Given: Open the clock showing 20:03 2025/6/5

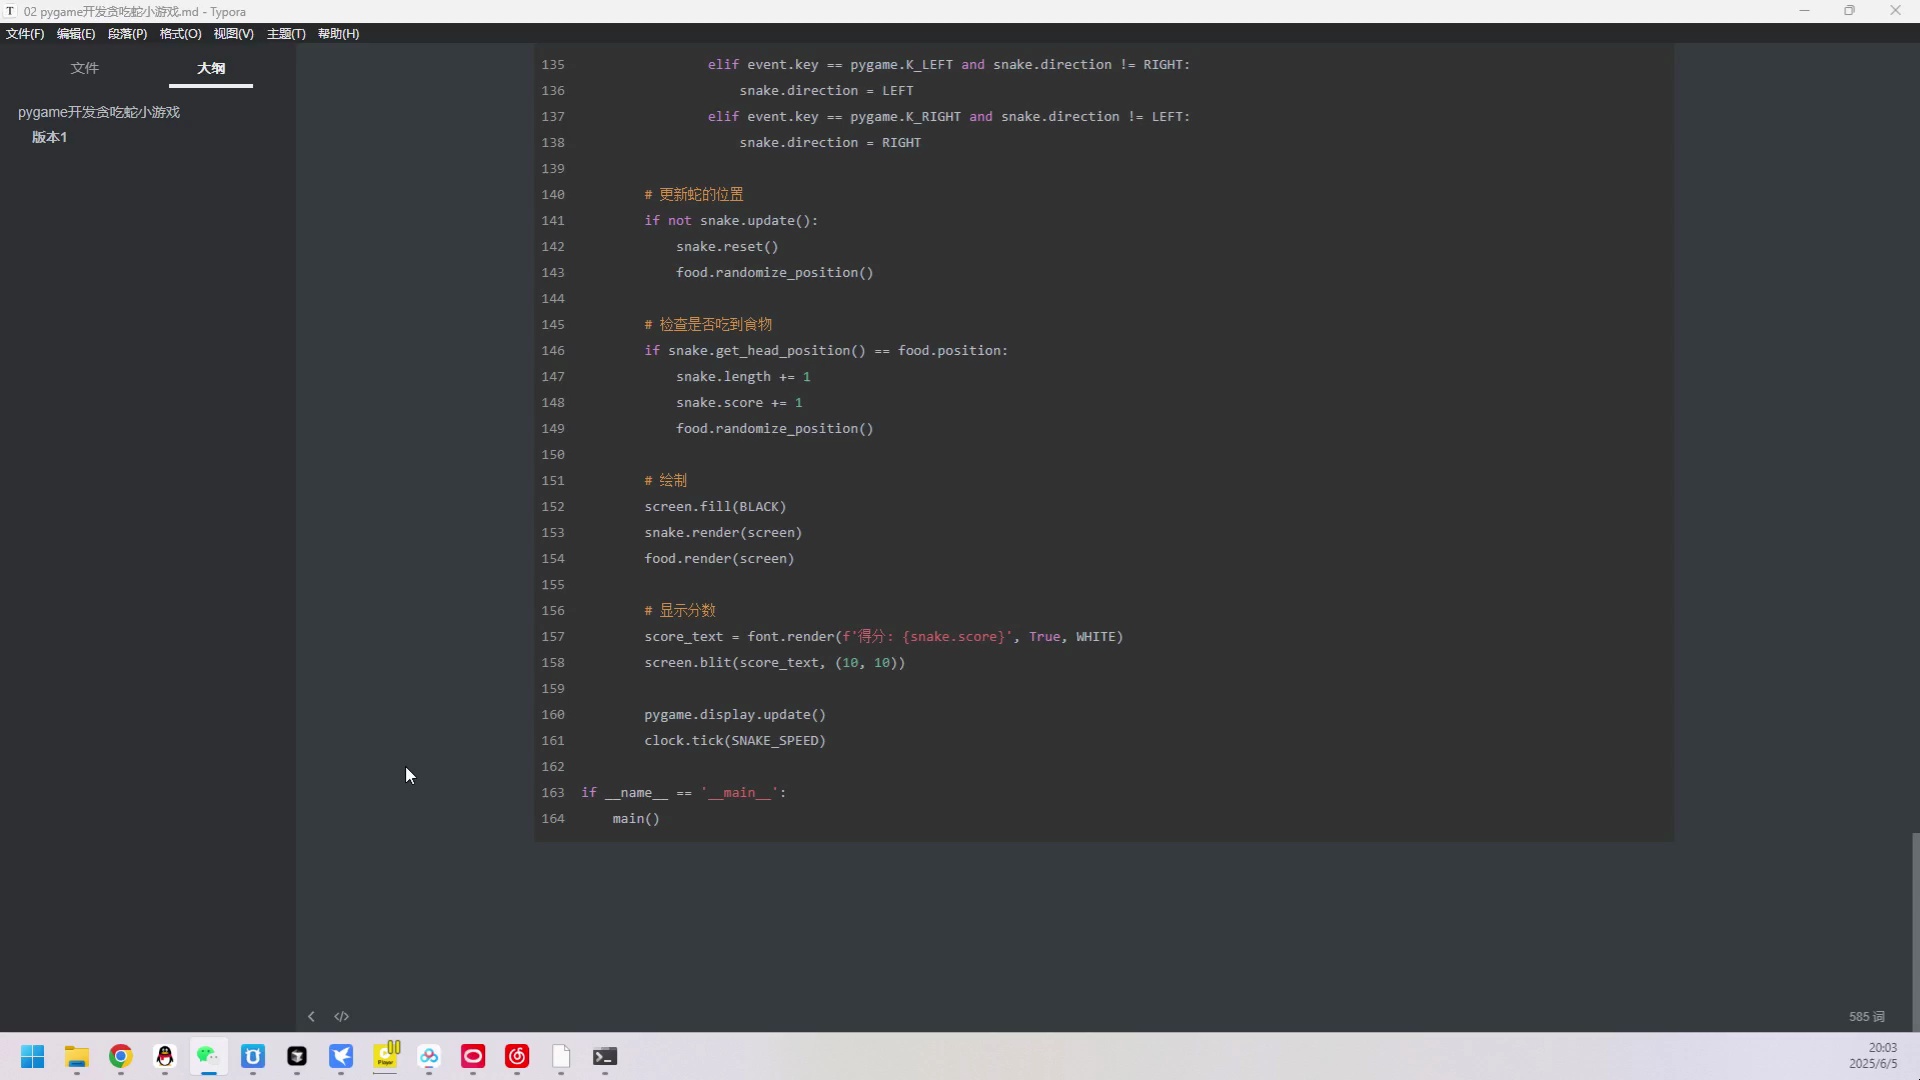Looking at the screenshot, I should point(1872,1056).
